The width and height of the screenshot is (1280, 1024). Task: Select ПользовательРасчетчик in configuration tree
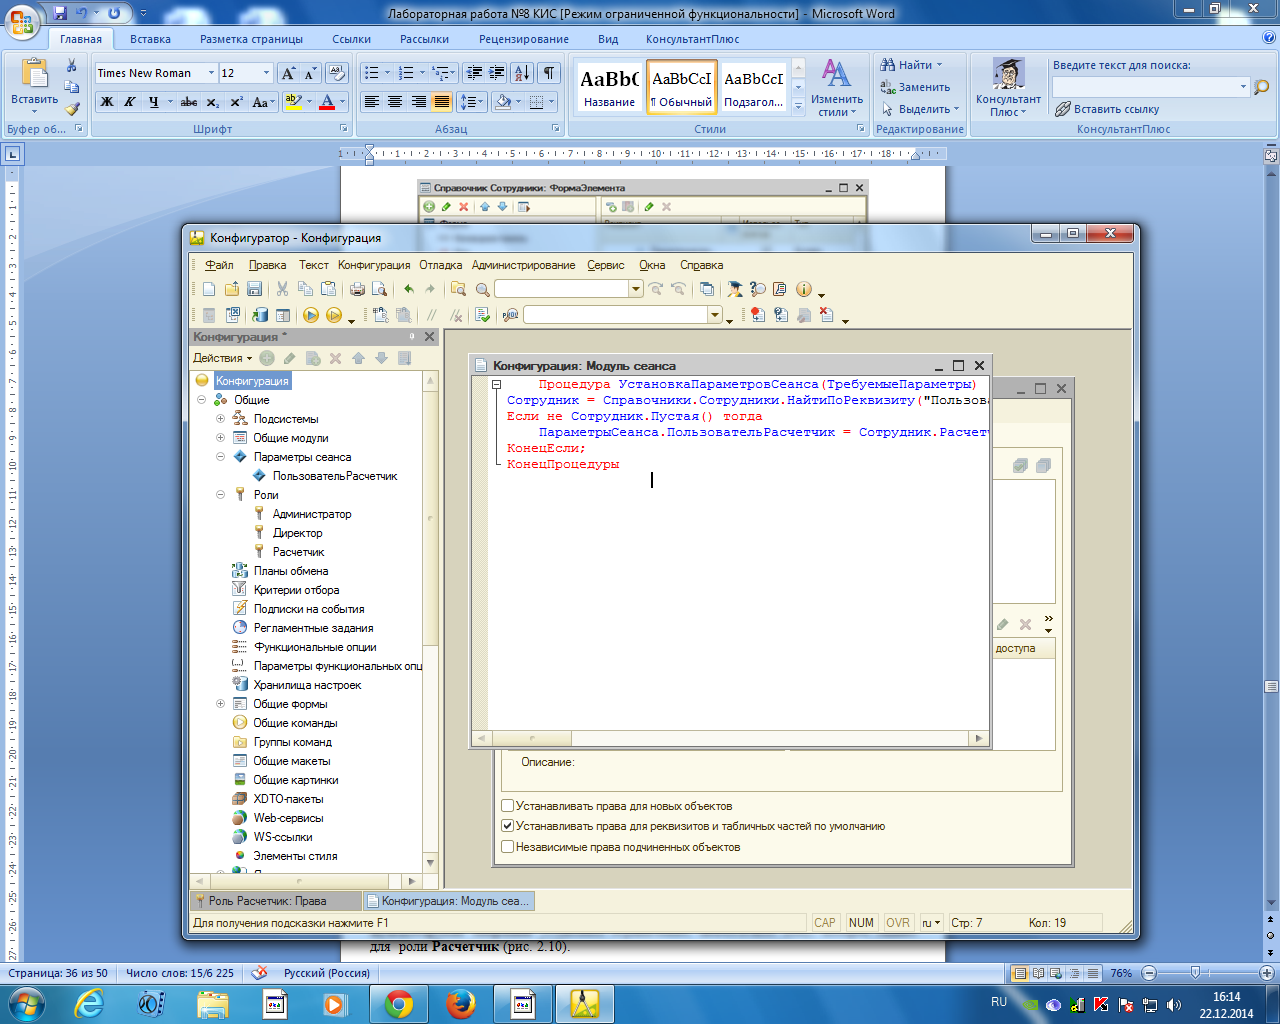(335, 476)
